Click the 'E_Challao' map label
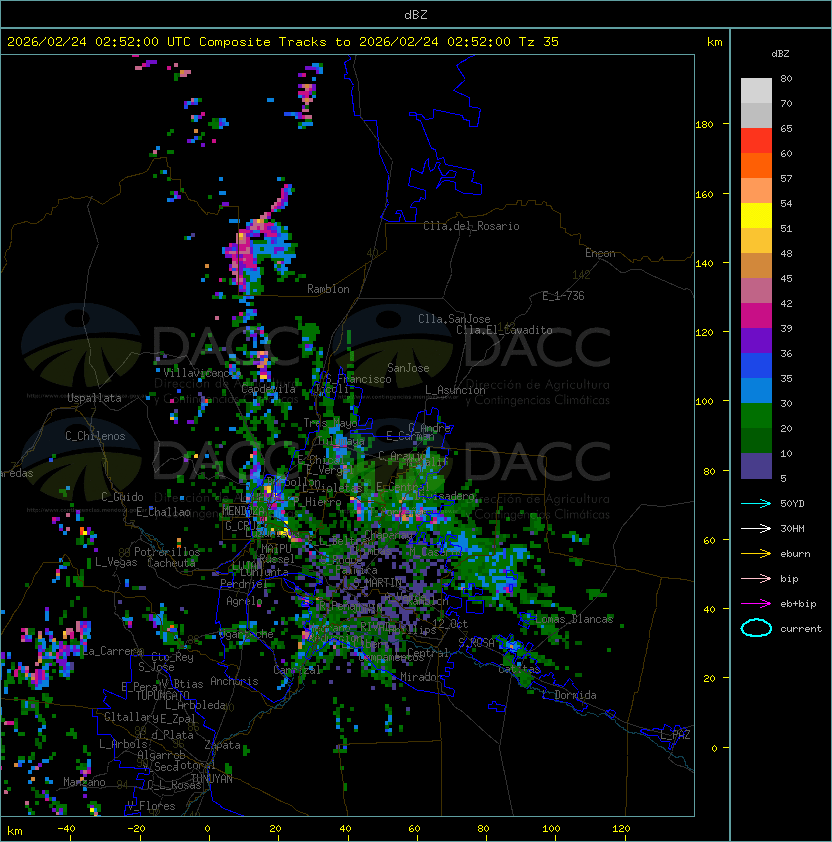Image resolution: width=832 pixels, height=842 pixels. click(x=163, y=512)
